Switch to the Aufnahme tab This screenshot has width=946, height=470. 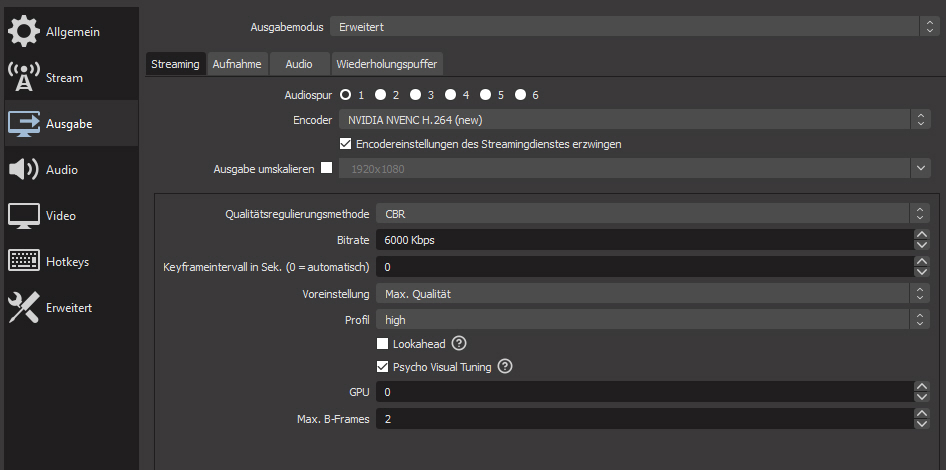click(x=237, y=64)
